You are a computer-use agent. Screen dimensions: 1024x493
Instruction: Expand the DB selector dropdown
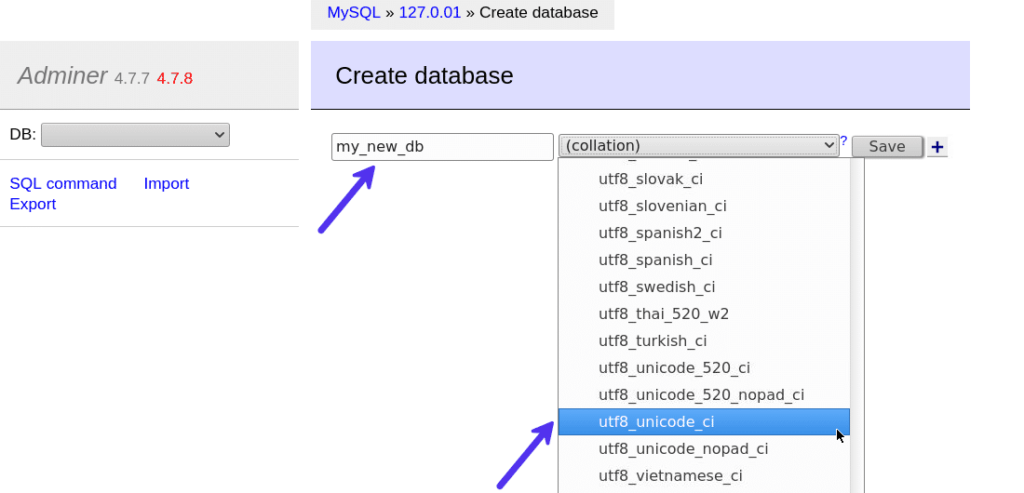pos(135,134)
